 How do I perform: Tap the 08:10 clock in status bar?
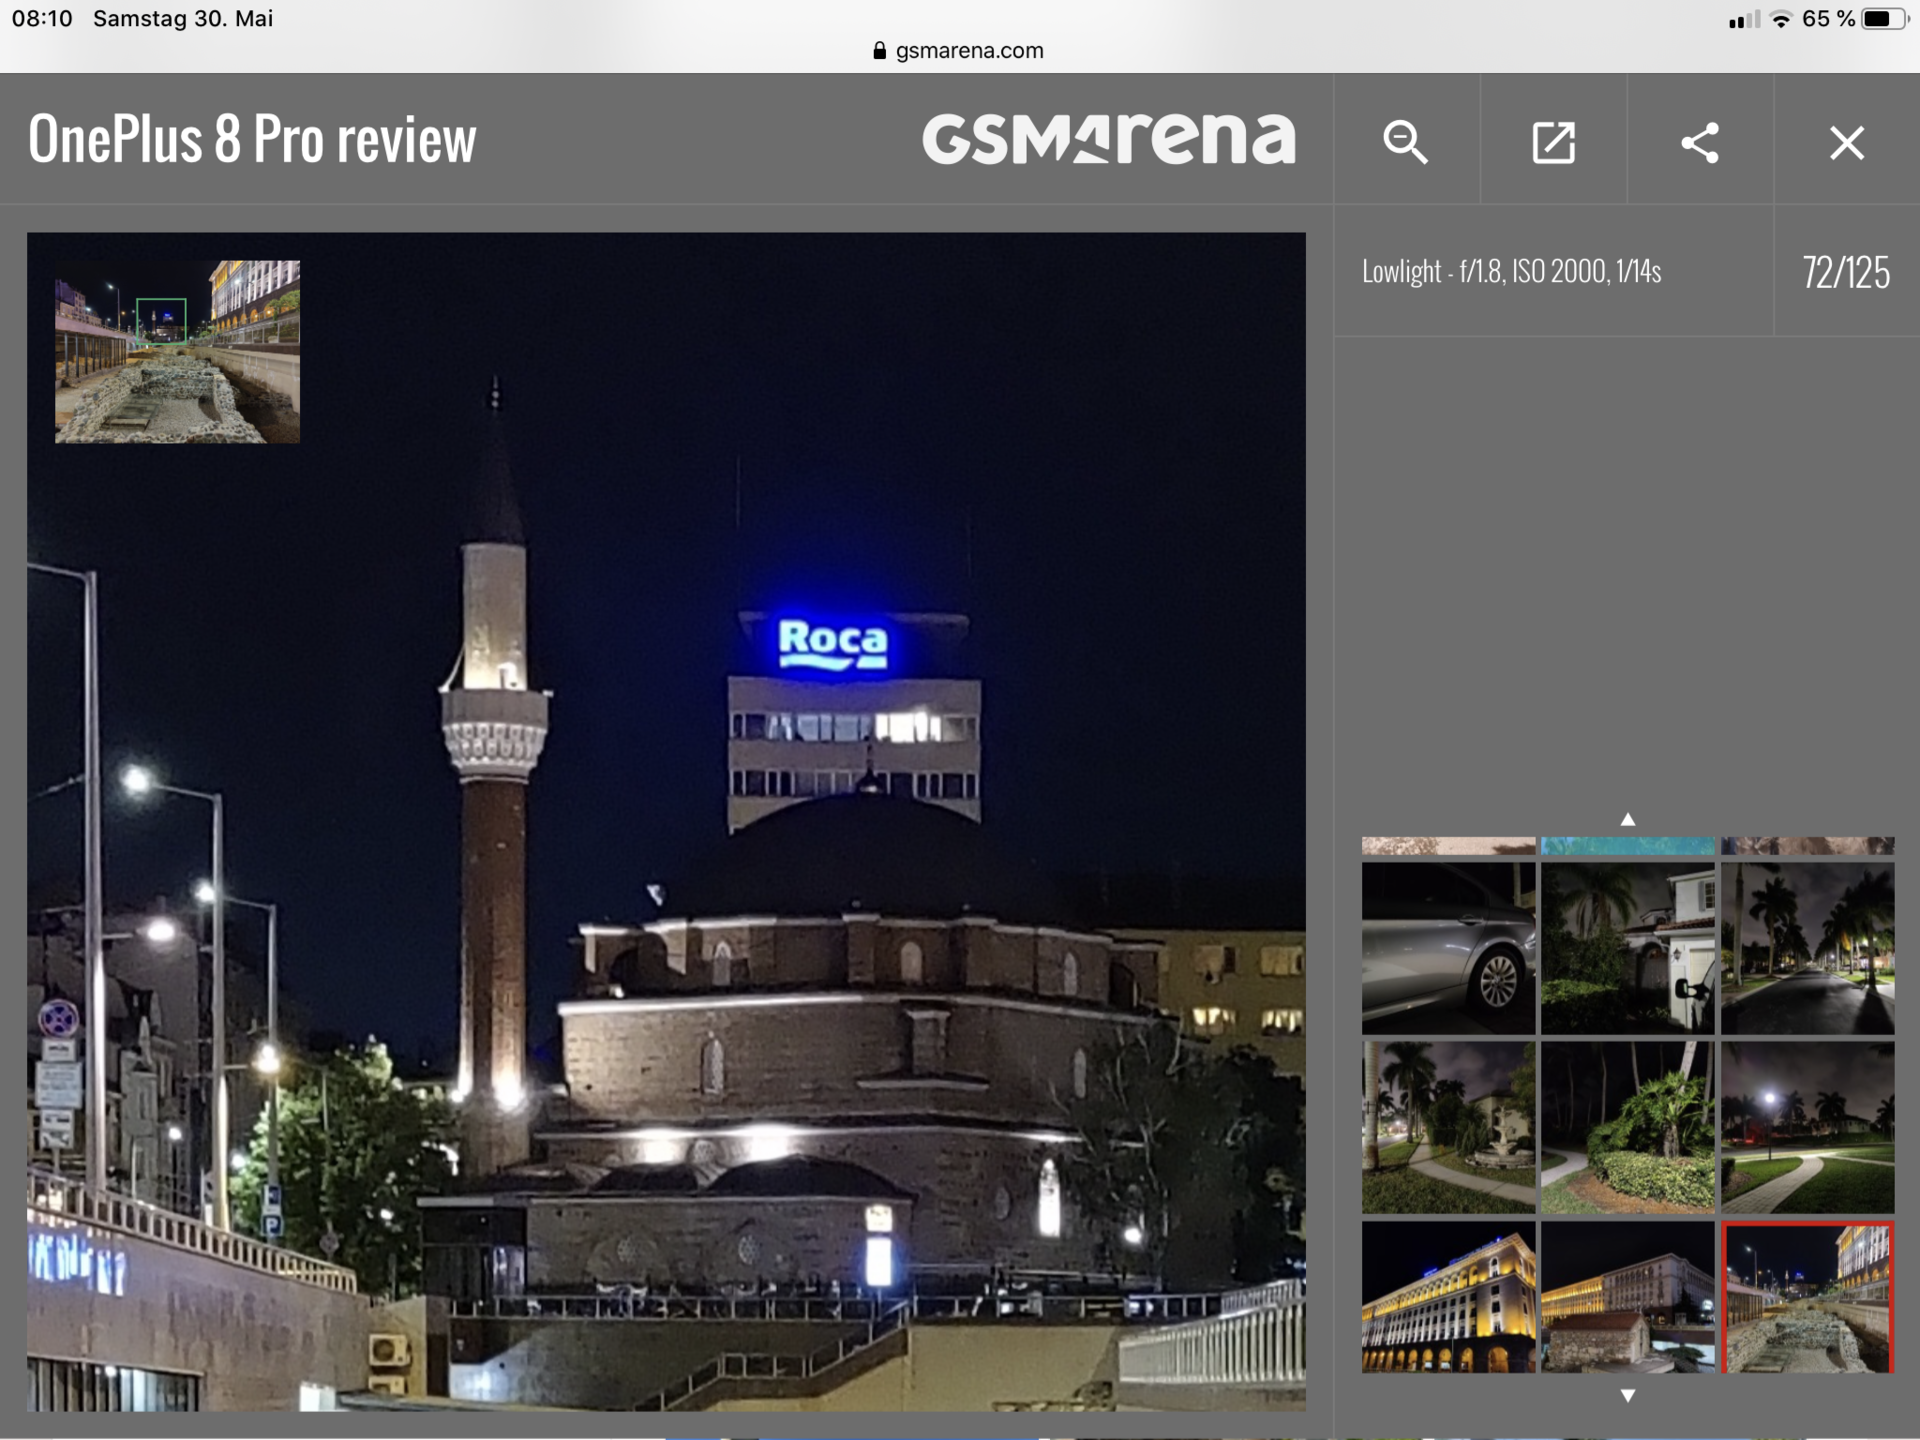point(42,19)
